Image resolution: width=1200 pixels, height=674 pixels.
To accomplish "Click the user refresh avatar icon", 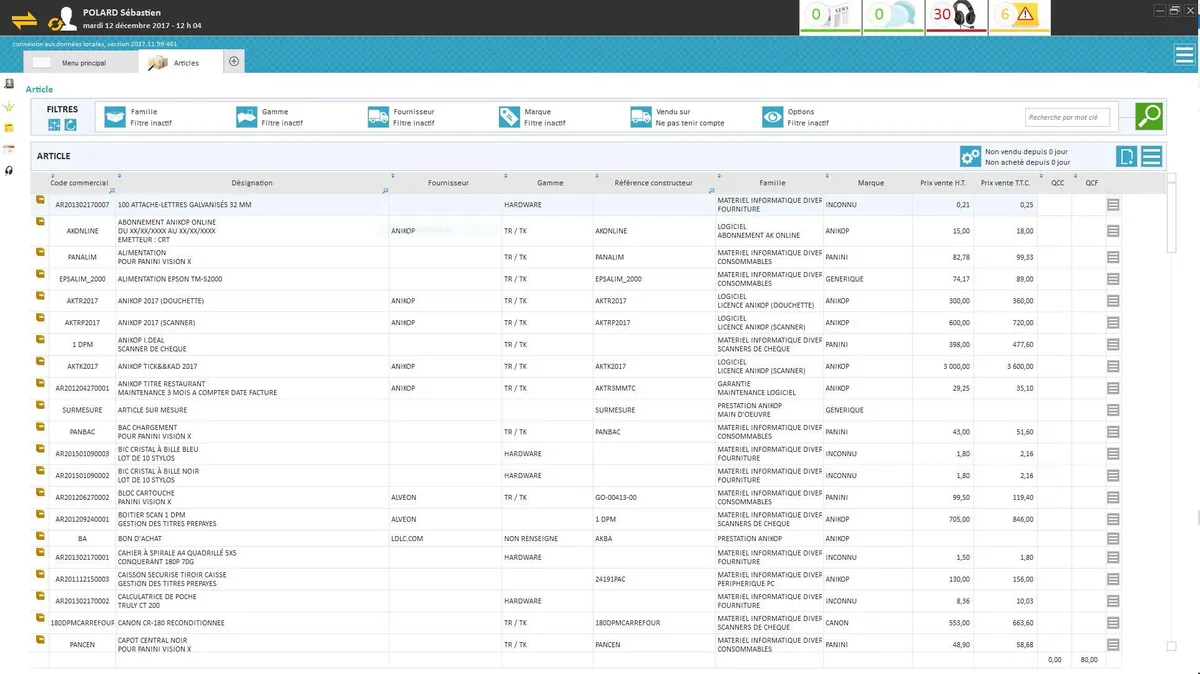I will tap(63, 18).
